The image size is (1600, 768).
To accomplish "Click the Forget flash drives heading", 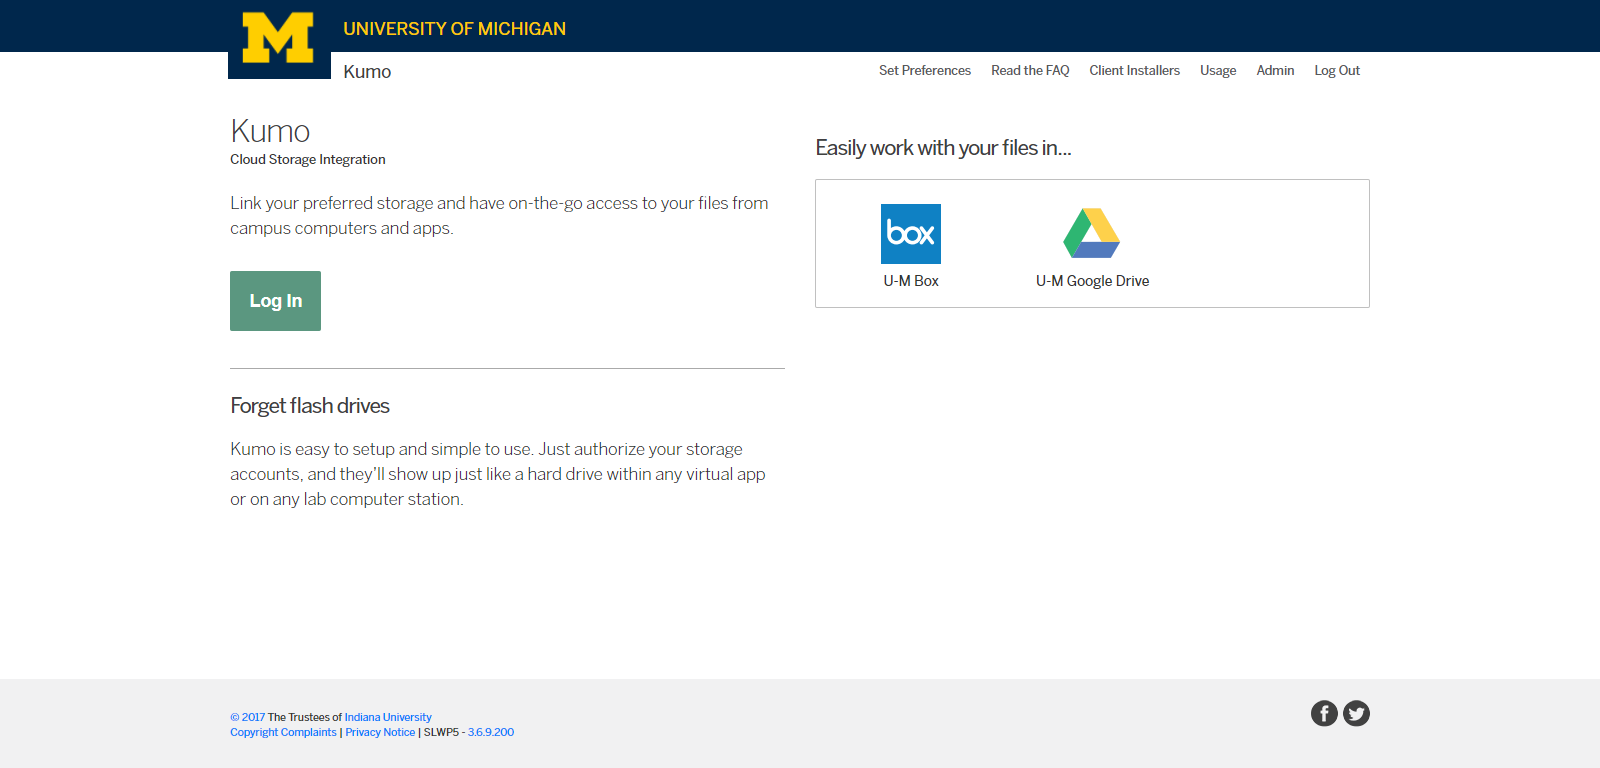I will (x=310, y=406).
